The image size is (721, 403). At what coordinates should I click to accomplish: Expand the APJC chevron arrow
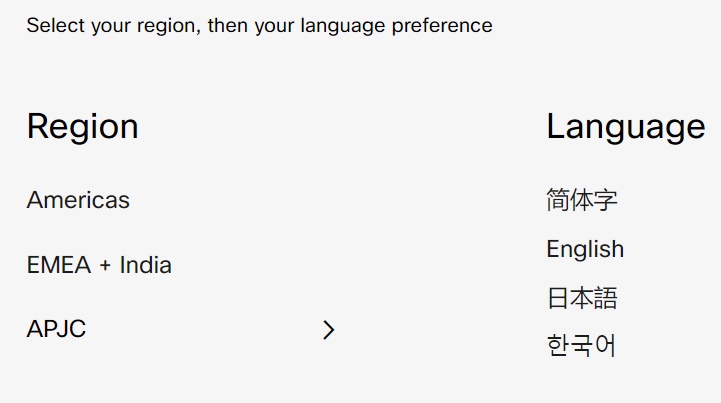pyautogui.click(x=328, y=330)
